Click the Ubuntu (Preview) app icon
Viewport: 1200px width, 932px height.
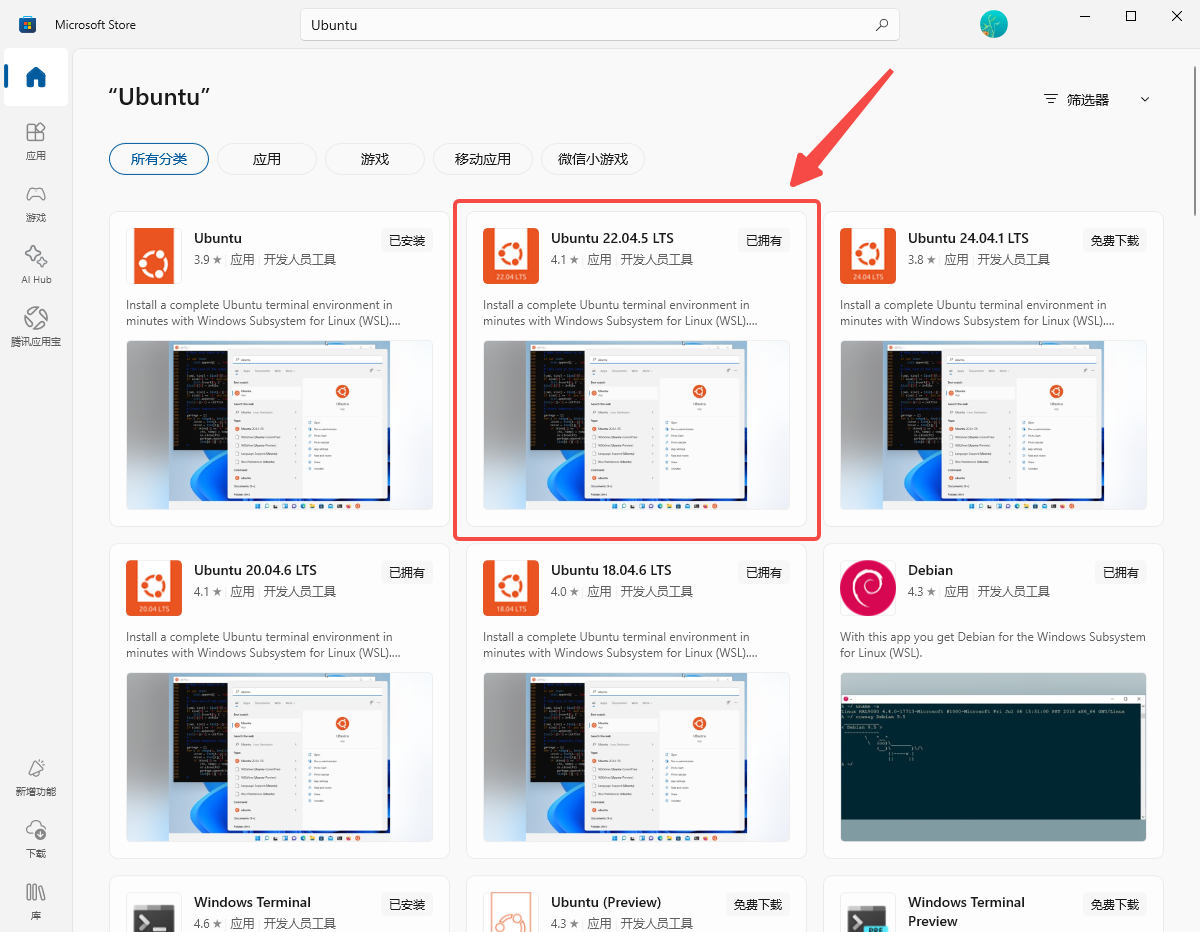(511, 912)
